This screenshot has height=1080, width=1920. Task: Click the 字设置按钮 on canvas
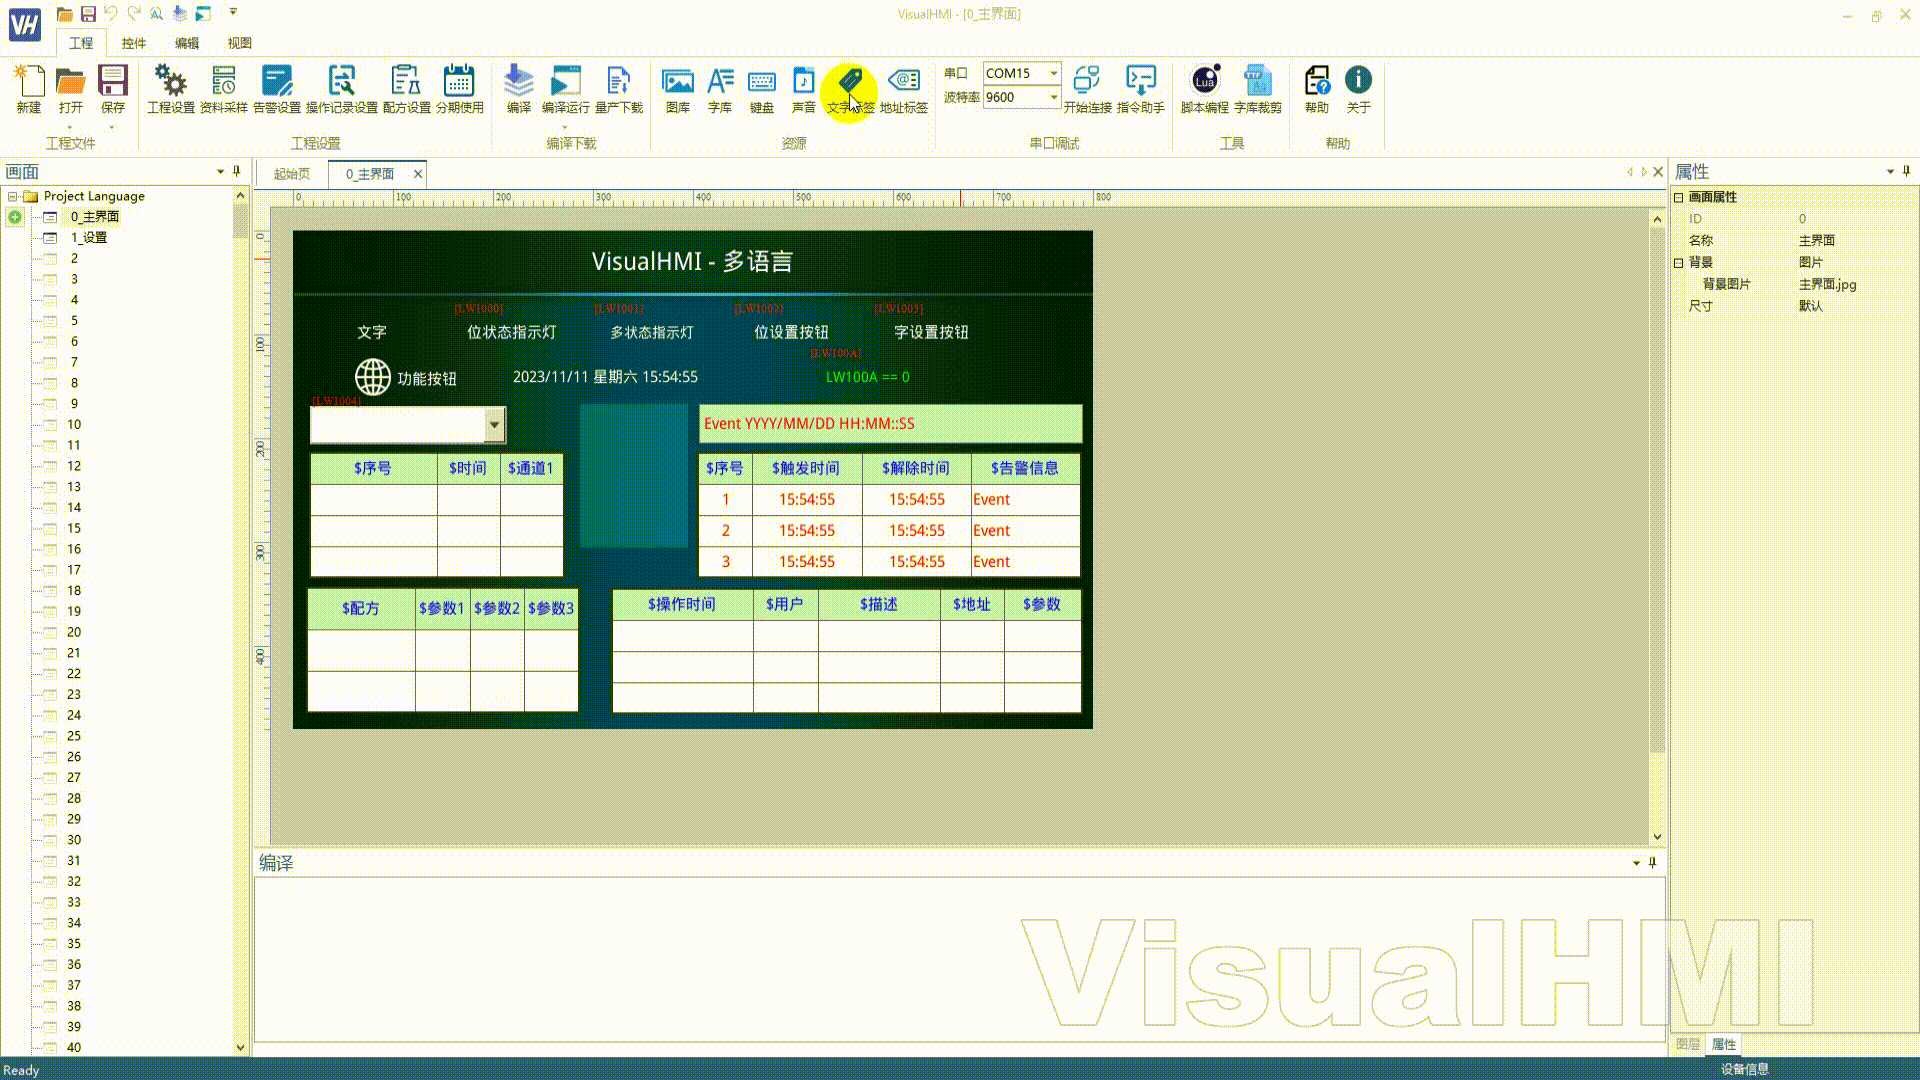[931, 332]
